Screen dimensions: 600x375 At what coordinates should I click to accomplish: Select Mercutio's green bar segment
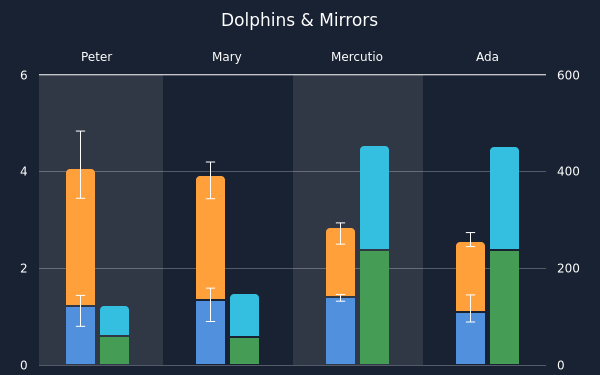[375, 308]
